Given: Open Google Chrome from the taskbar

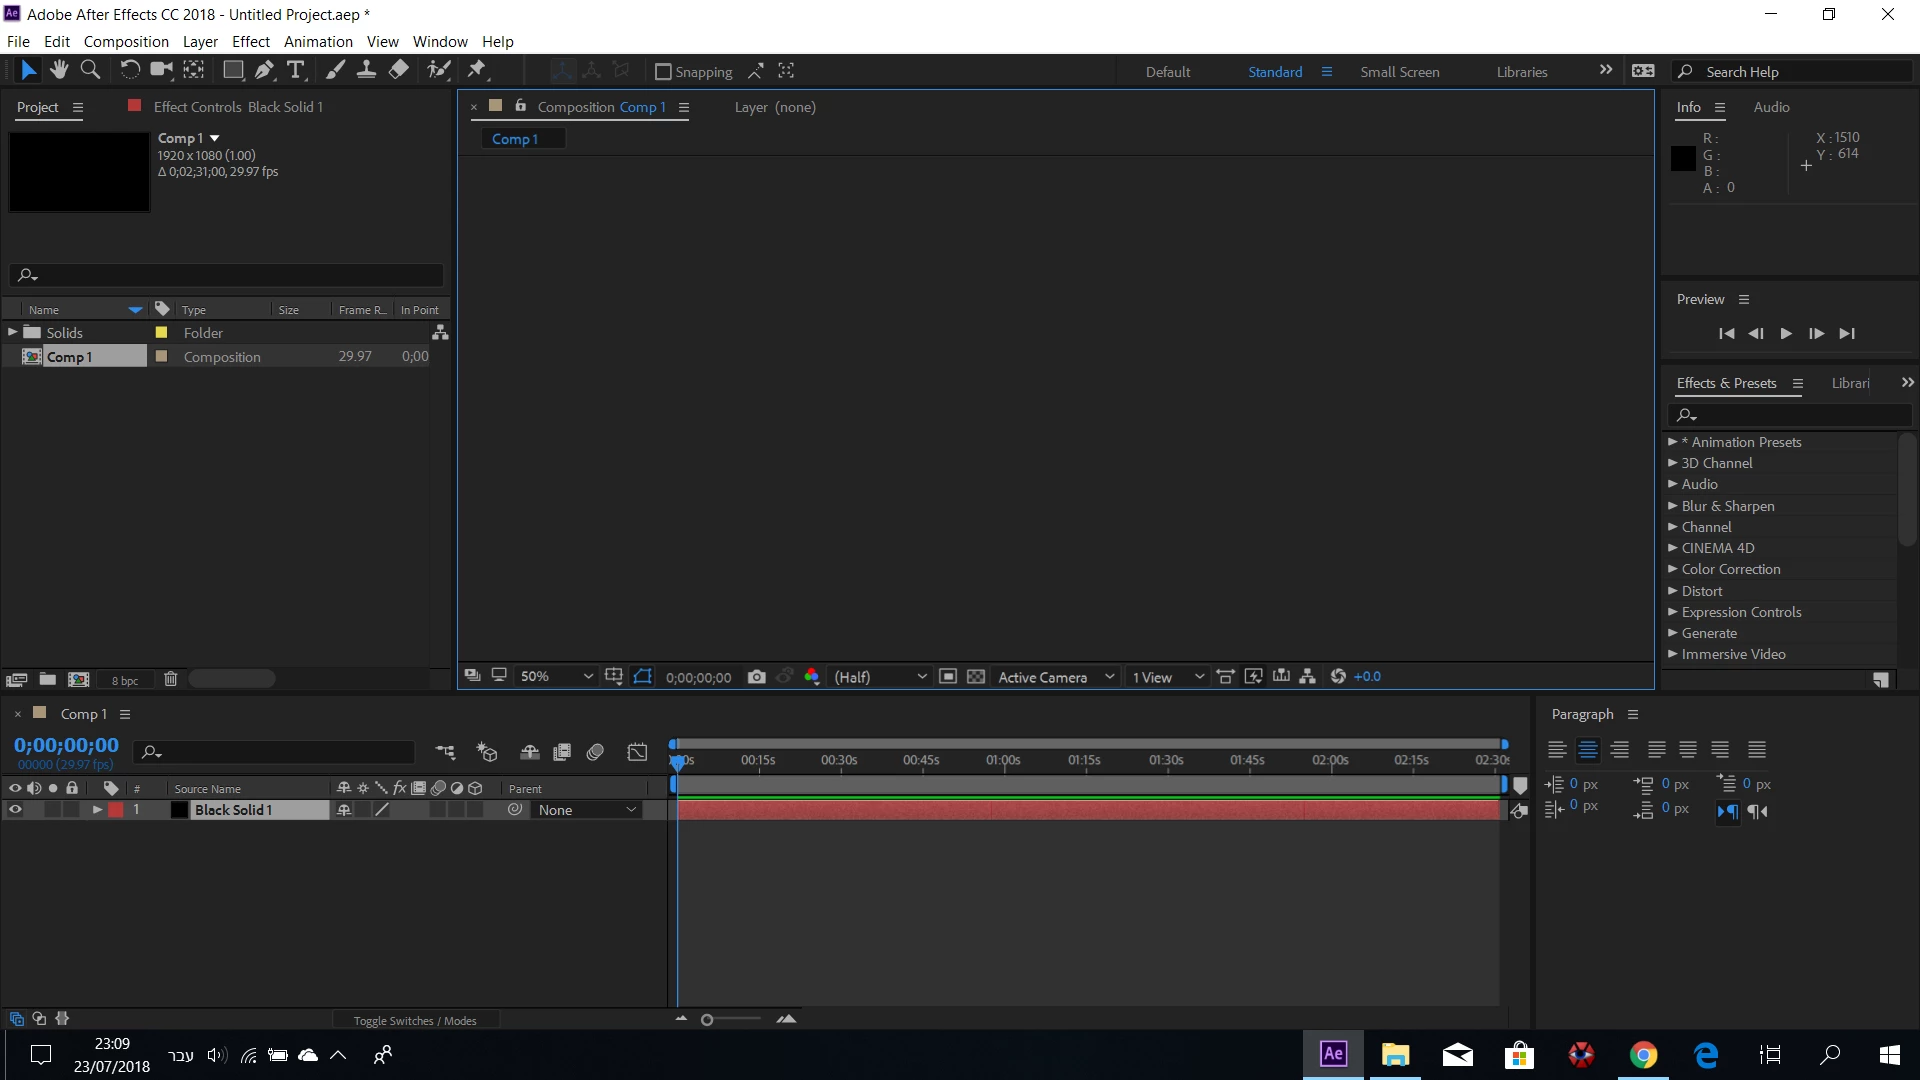Looking at the screenshot, I should click(x=1643, y=1055).
